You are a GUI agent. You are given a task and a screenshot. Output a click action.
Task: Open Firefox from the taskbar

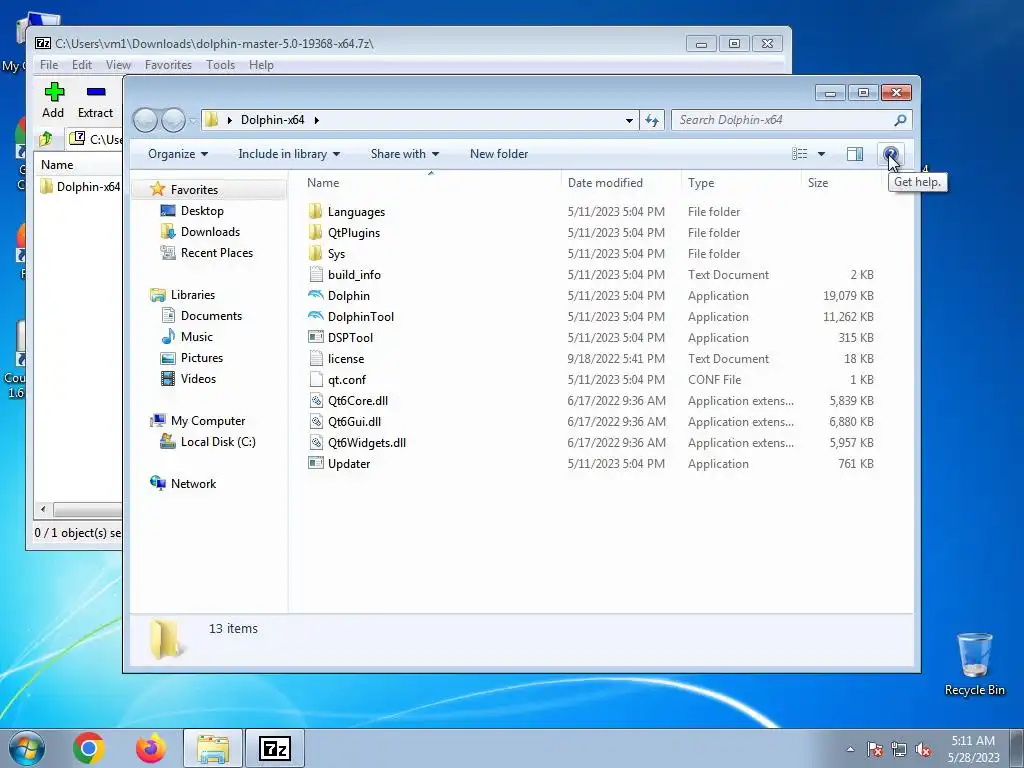[150, 748]
